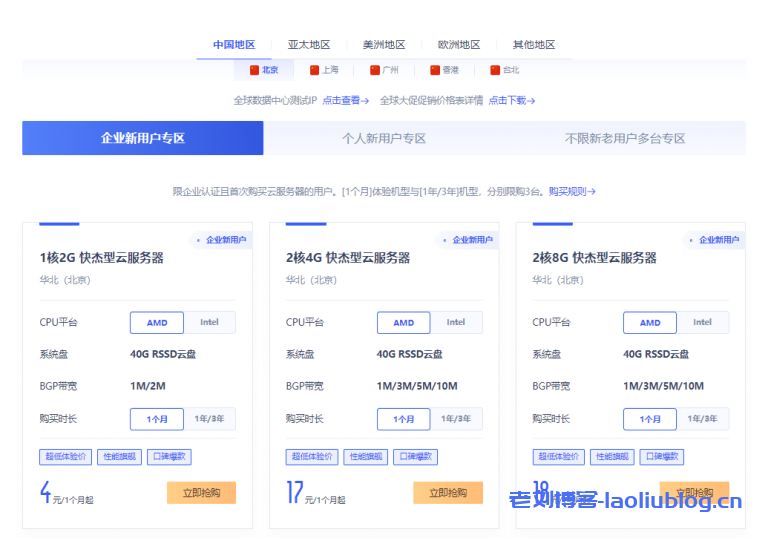Screen dimensions: 768x538
Task: Pick 1个月 duration on 1核2G card
Action: click(x=156, y=419)
